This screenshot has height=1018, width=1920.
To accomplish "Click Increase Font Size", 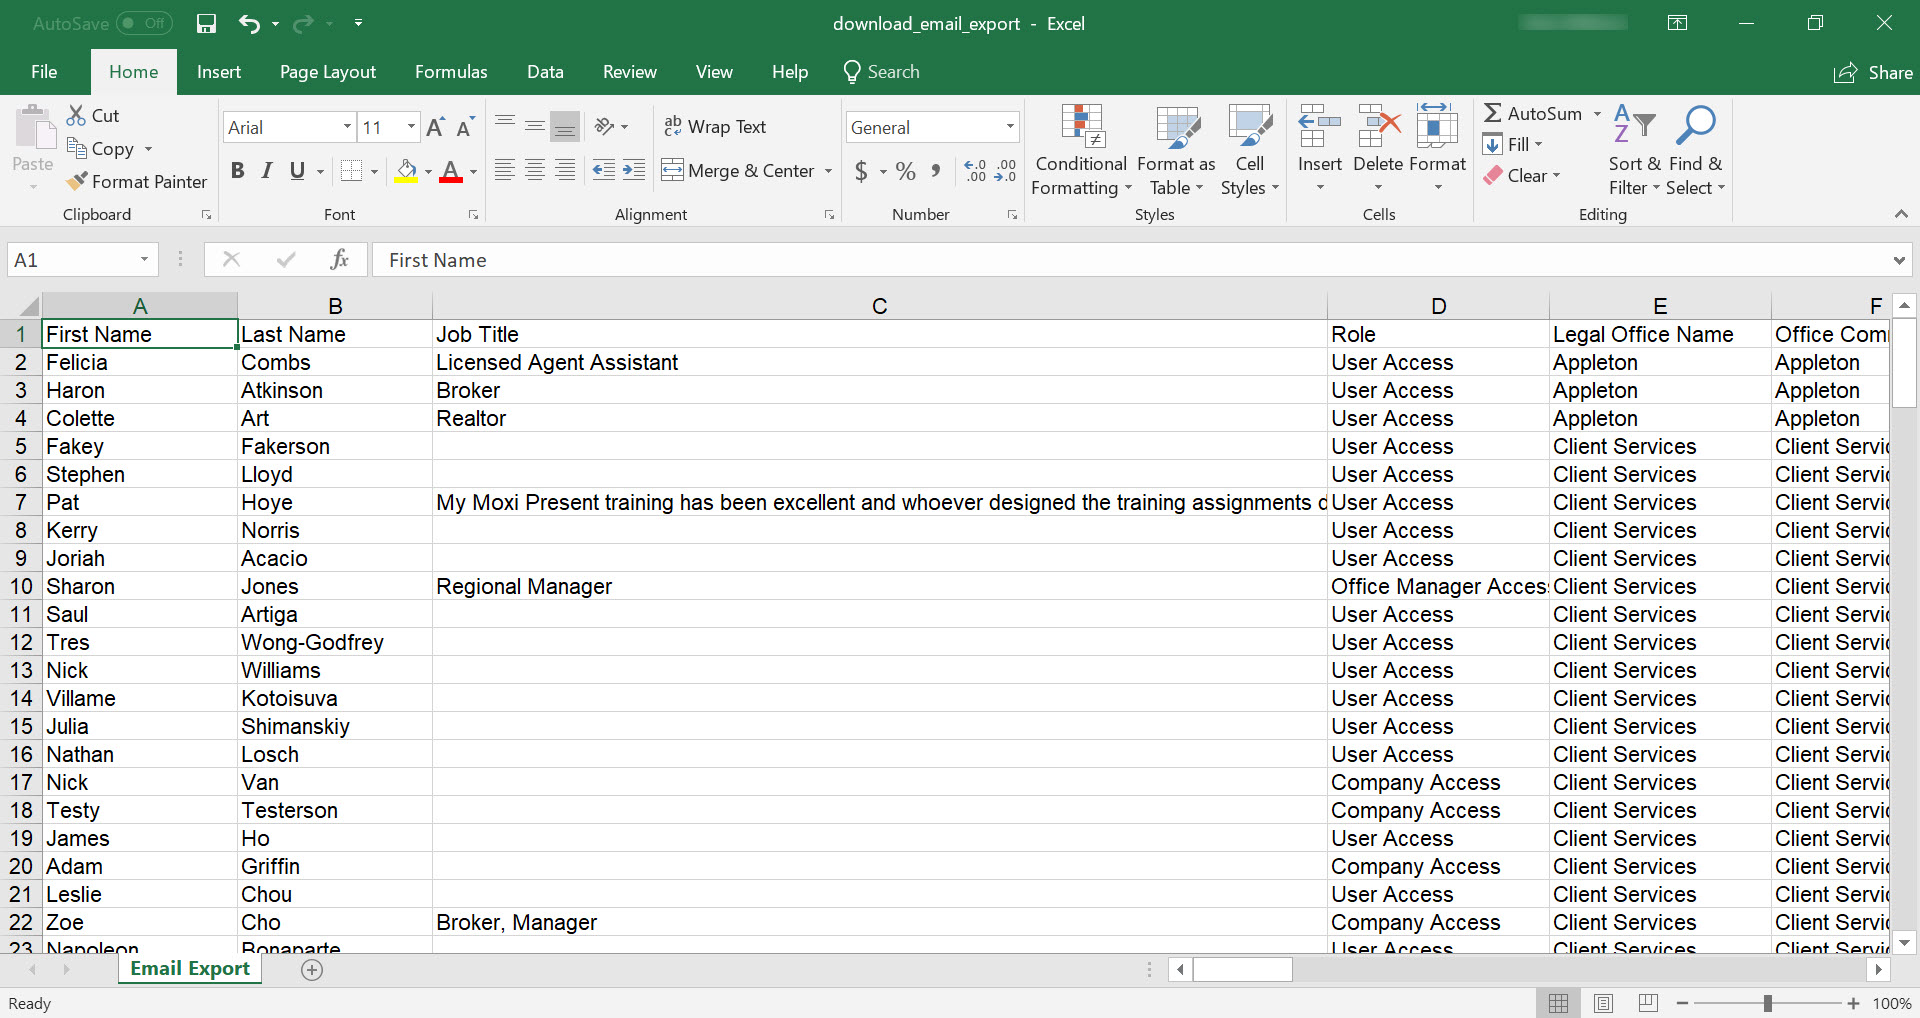I will click(435, 126).
